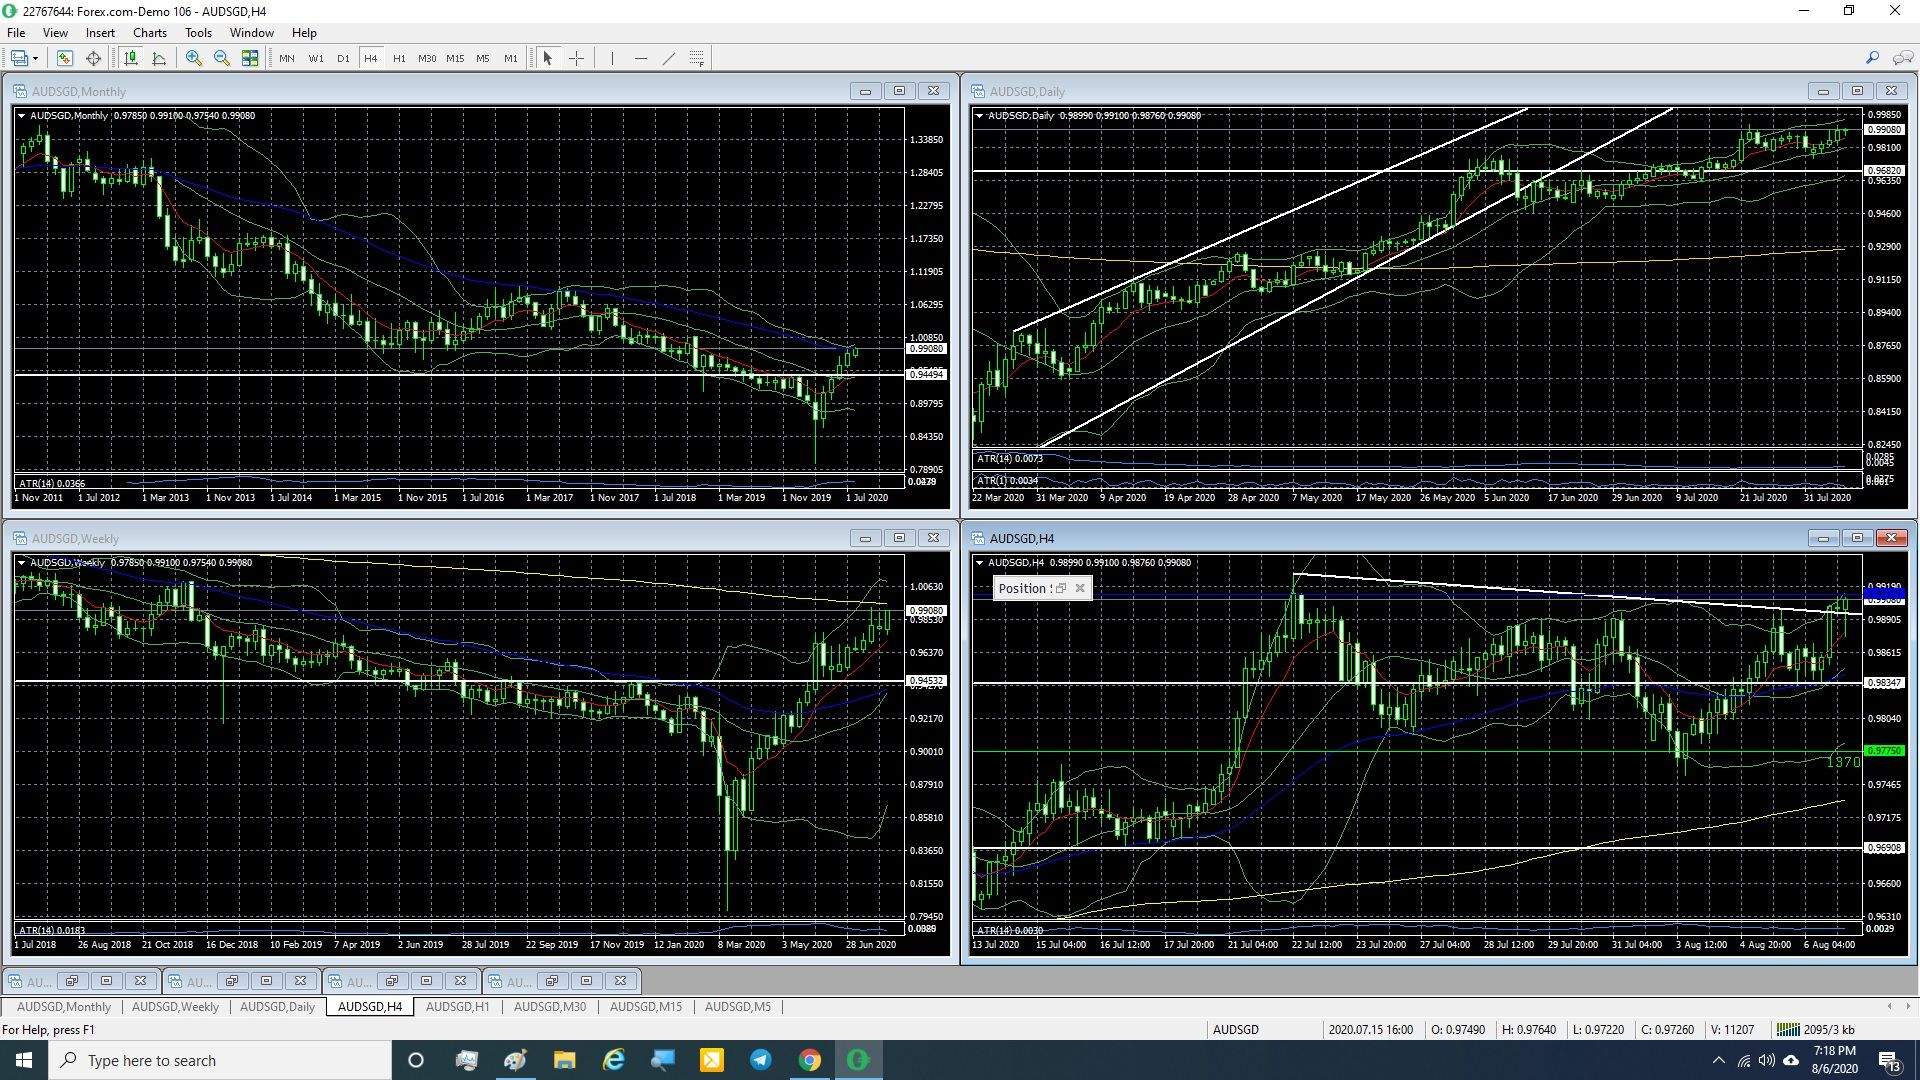Select the M5 timeframe button
Image resolution: width=1920 pixels, height=1080 pixels.
483,58
